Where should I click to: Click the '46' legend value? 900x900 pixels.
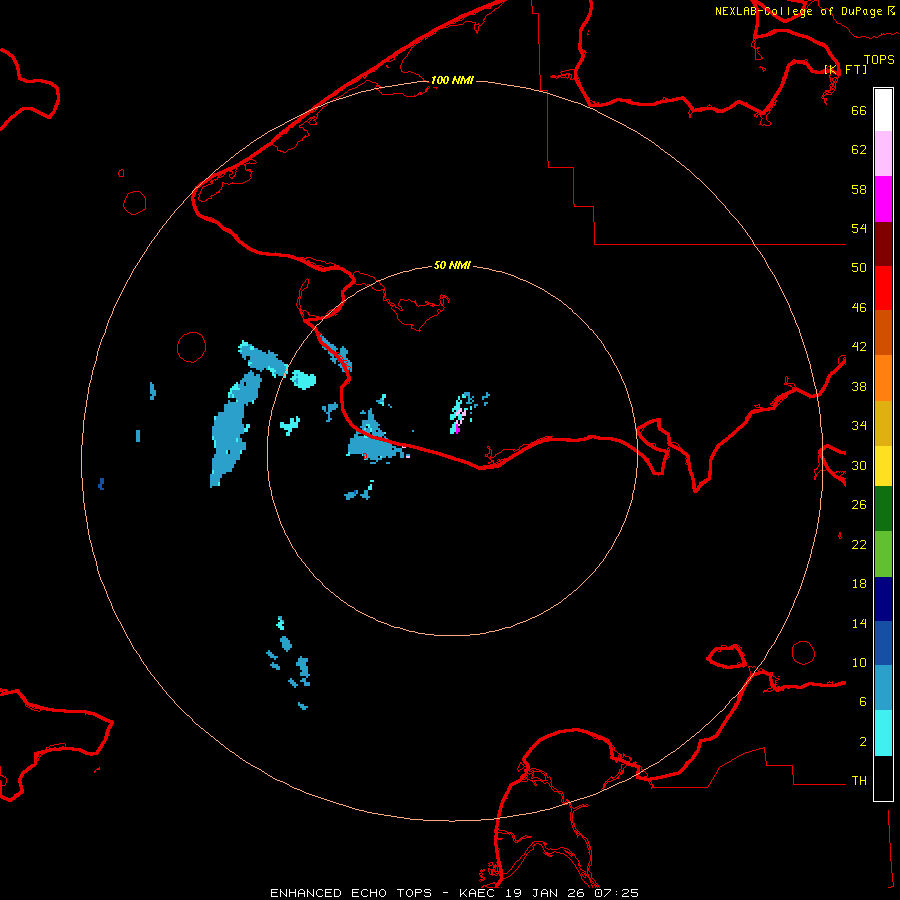point(859,308)
